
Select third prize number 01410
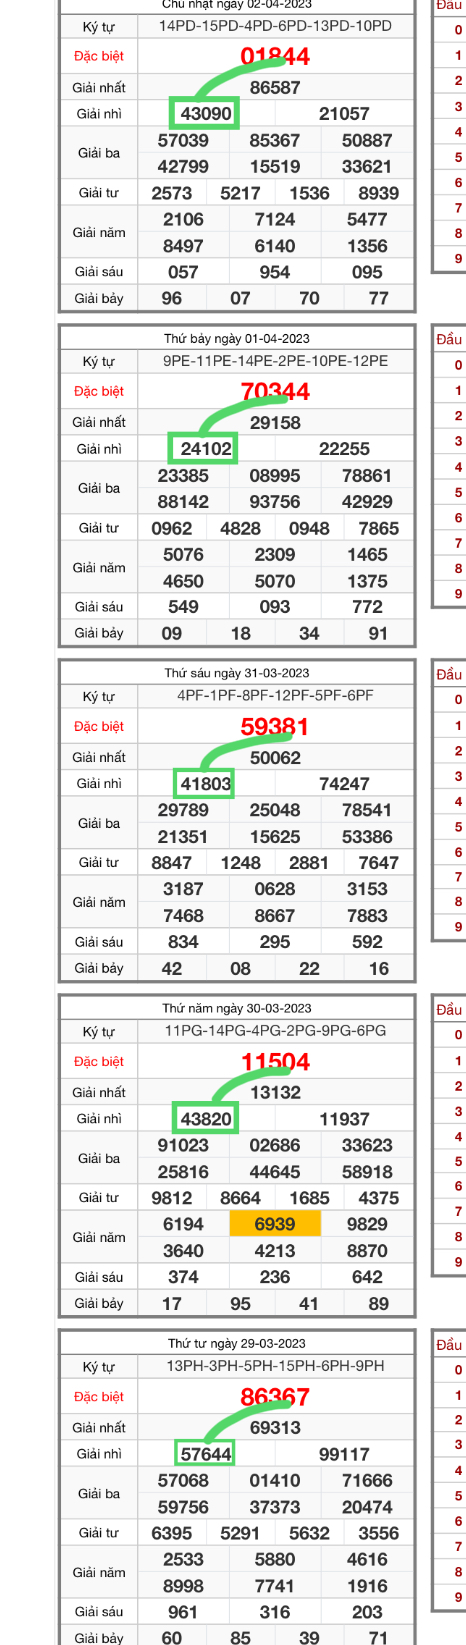pos(275,1480)
